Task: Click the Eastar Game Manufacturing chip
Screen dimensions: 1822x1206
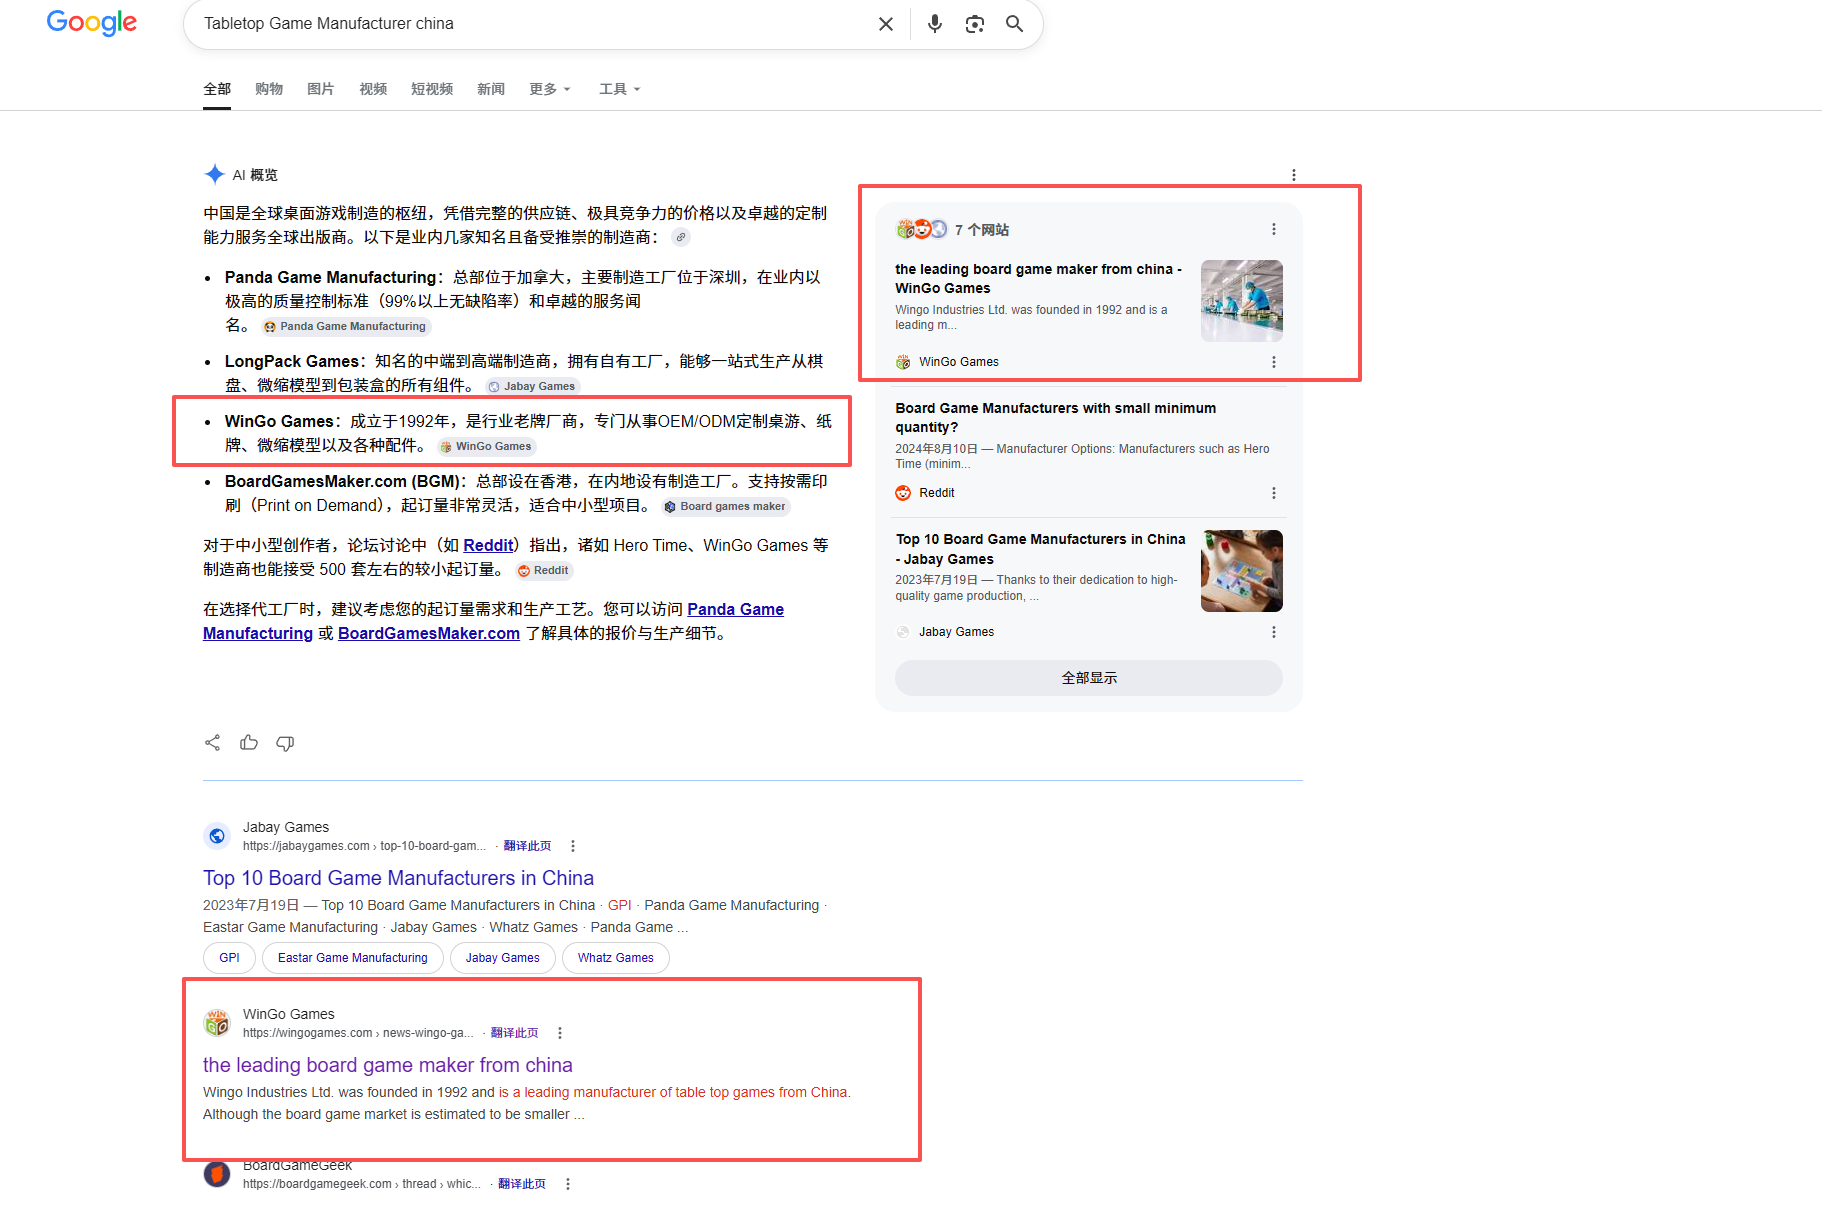Action: pos(352,958)
